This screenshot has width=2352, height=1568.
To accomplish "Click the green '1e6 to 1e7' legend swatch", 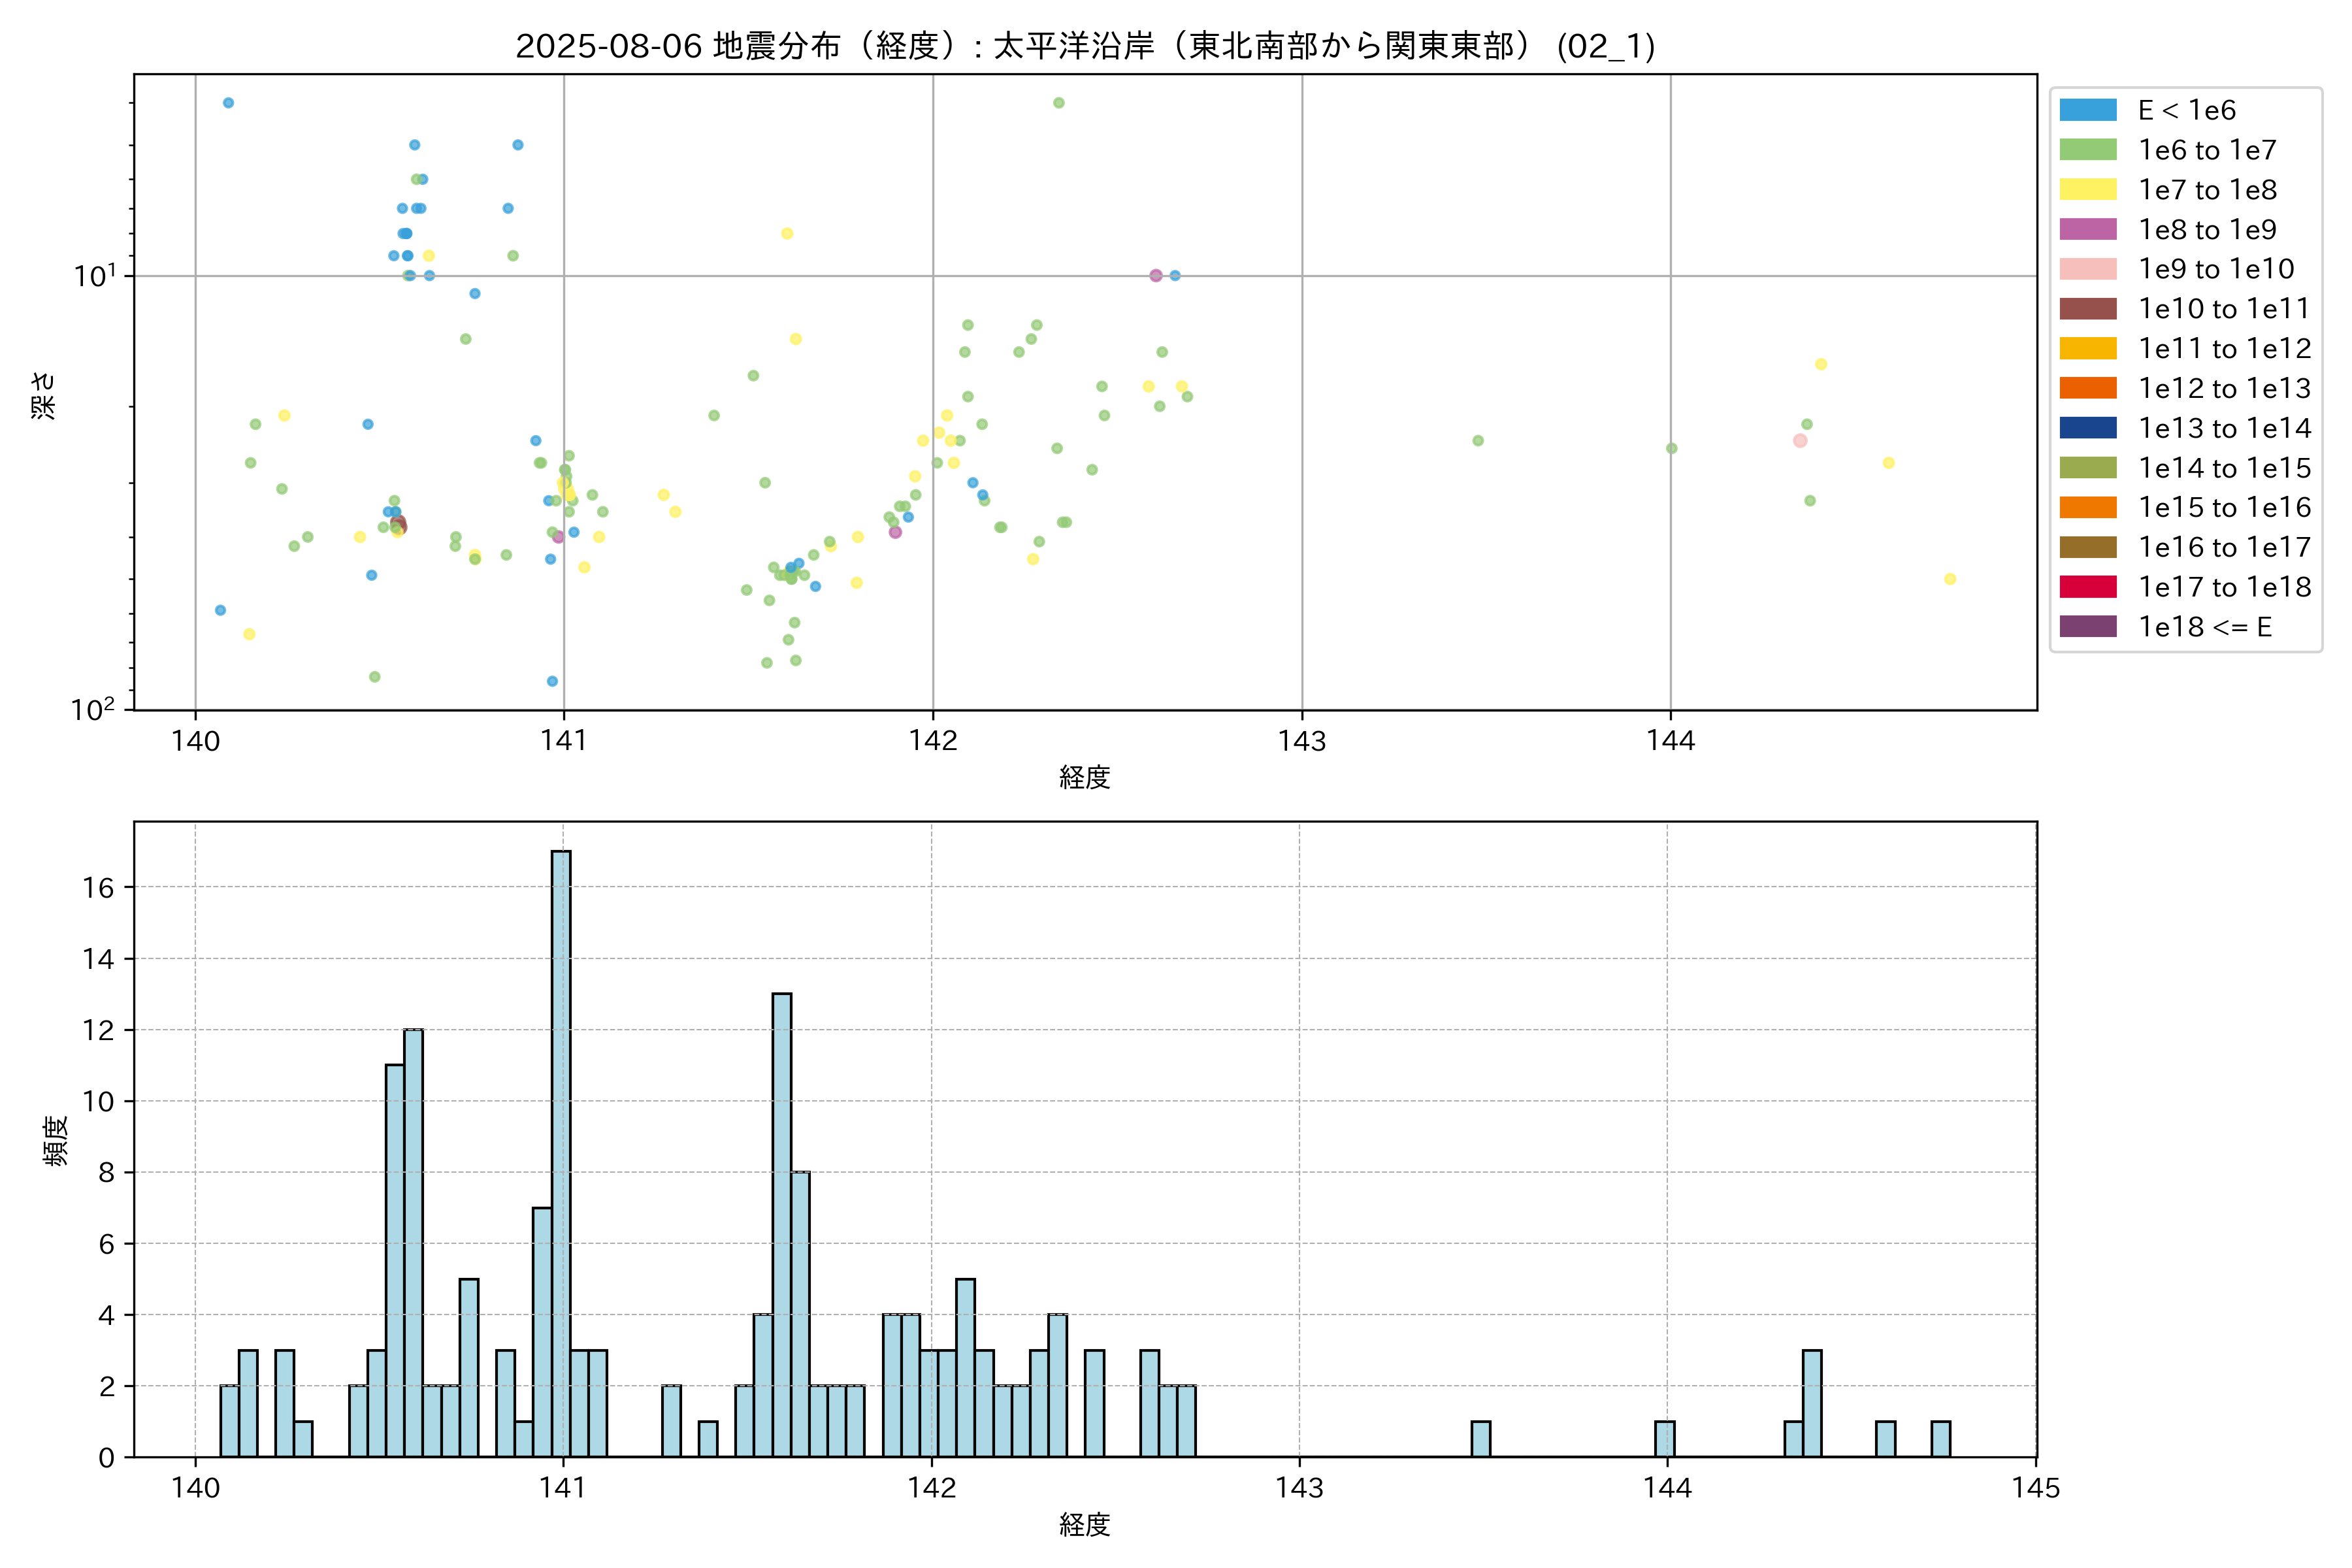I will 2087,150.
